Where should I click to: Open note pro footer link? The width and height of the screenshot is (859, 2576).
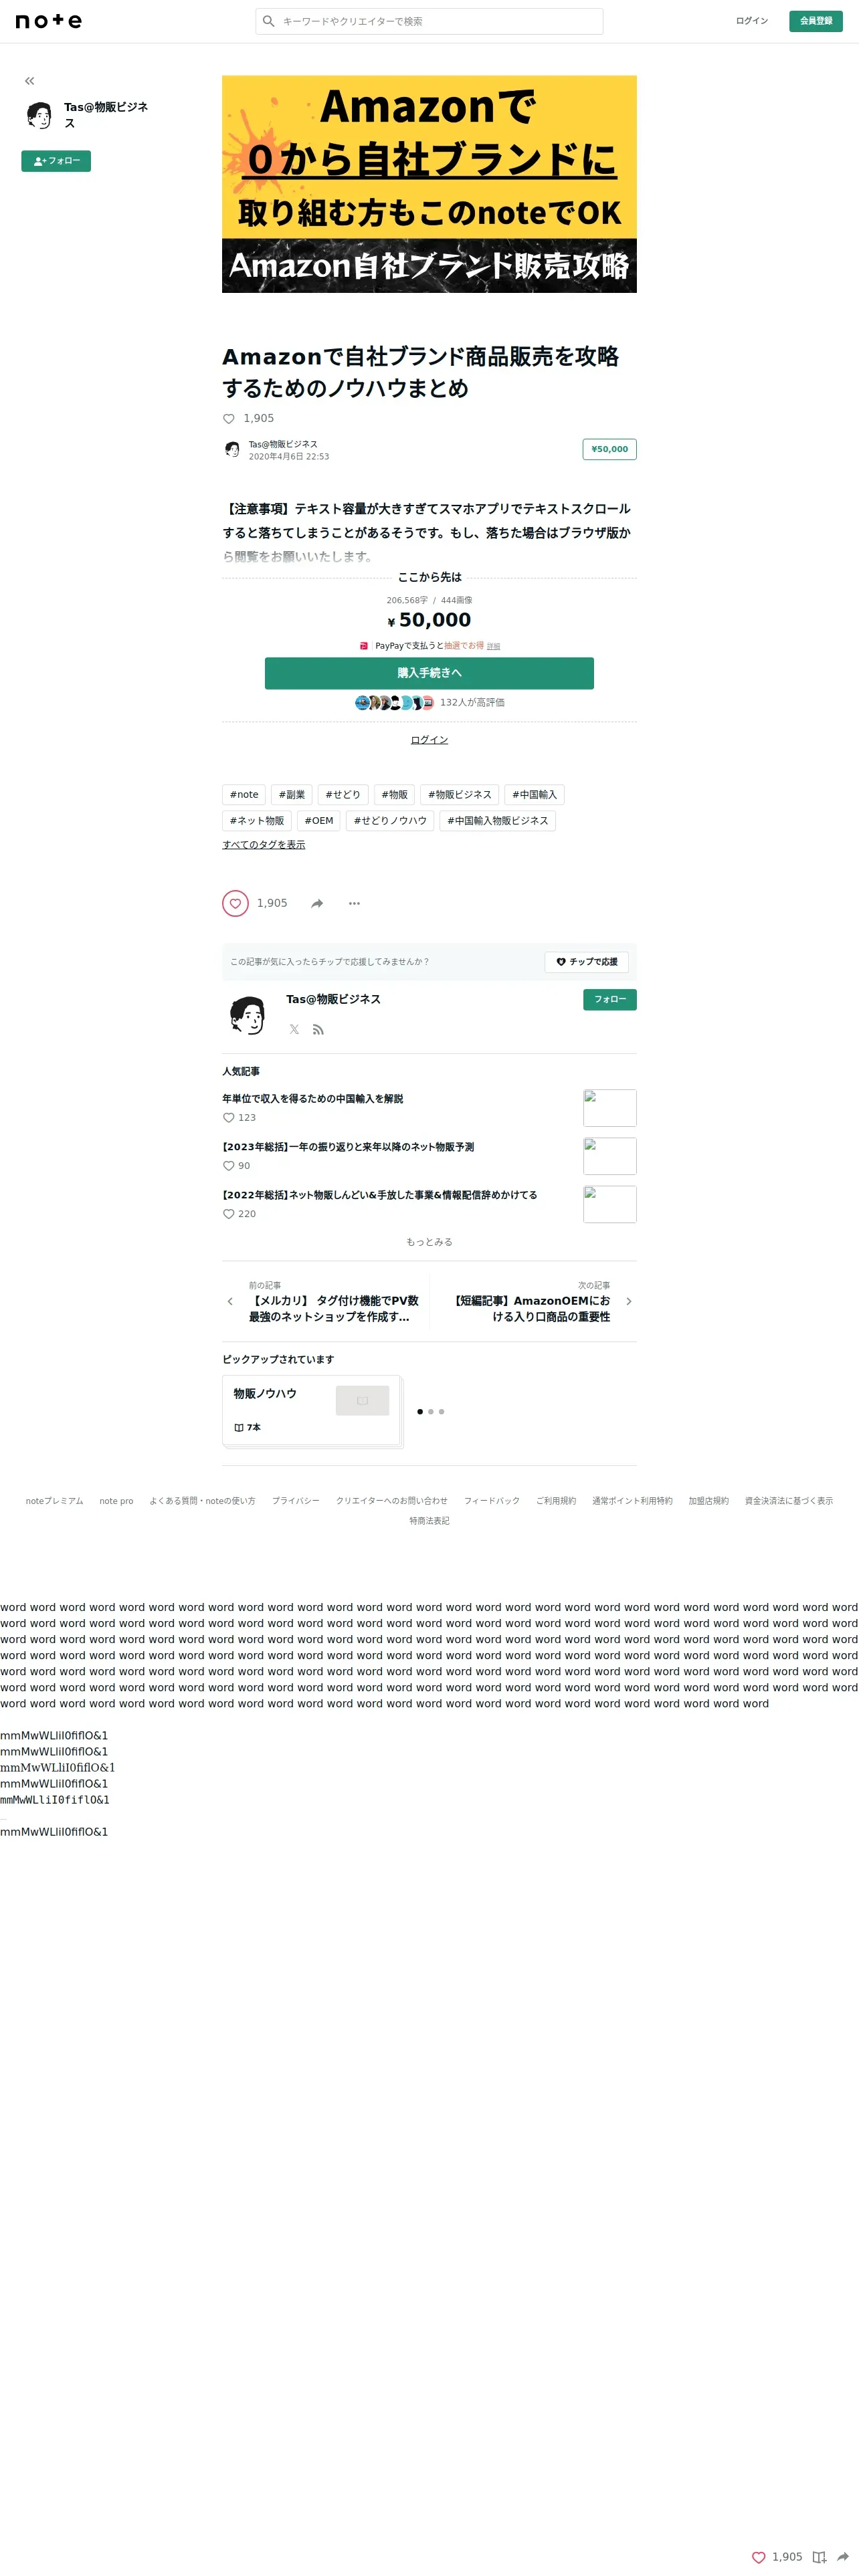point(116,1501)
